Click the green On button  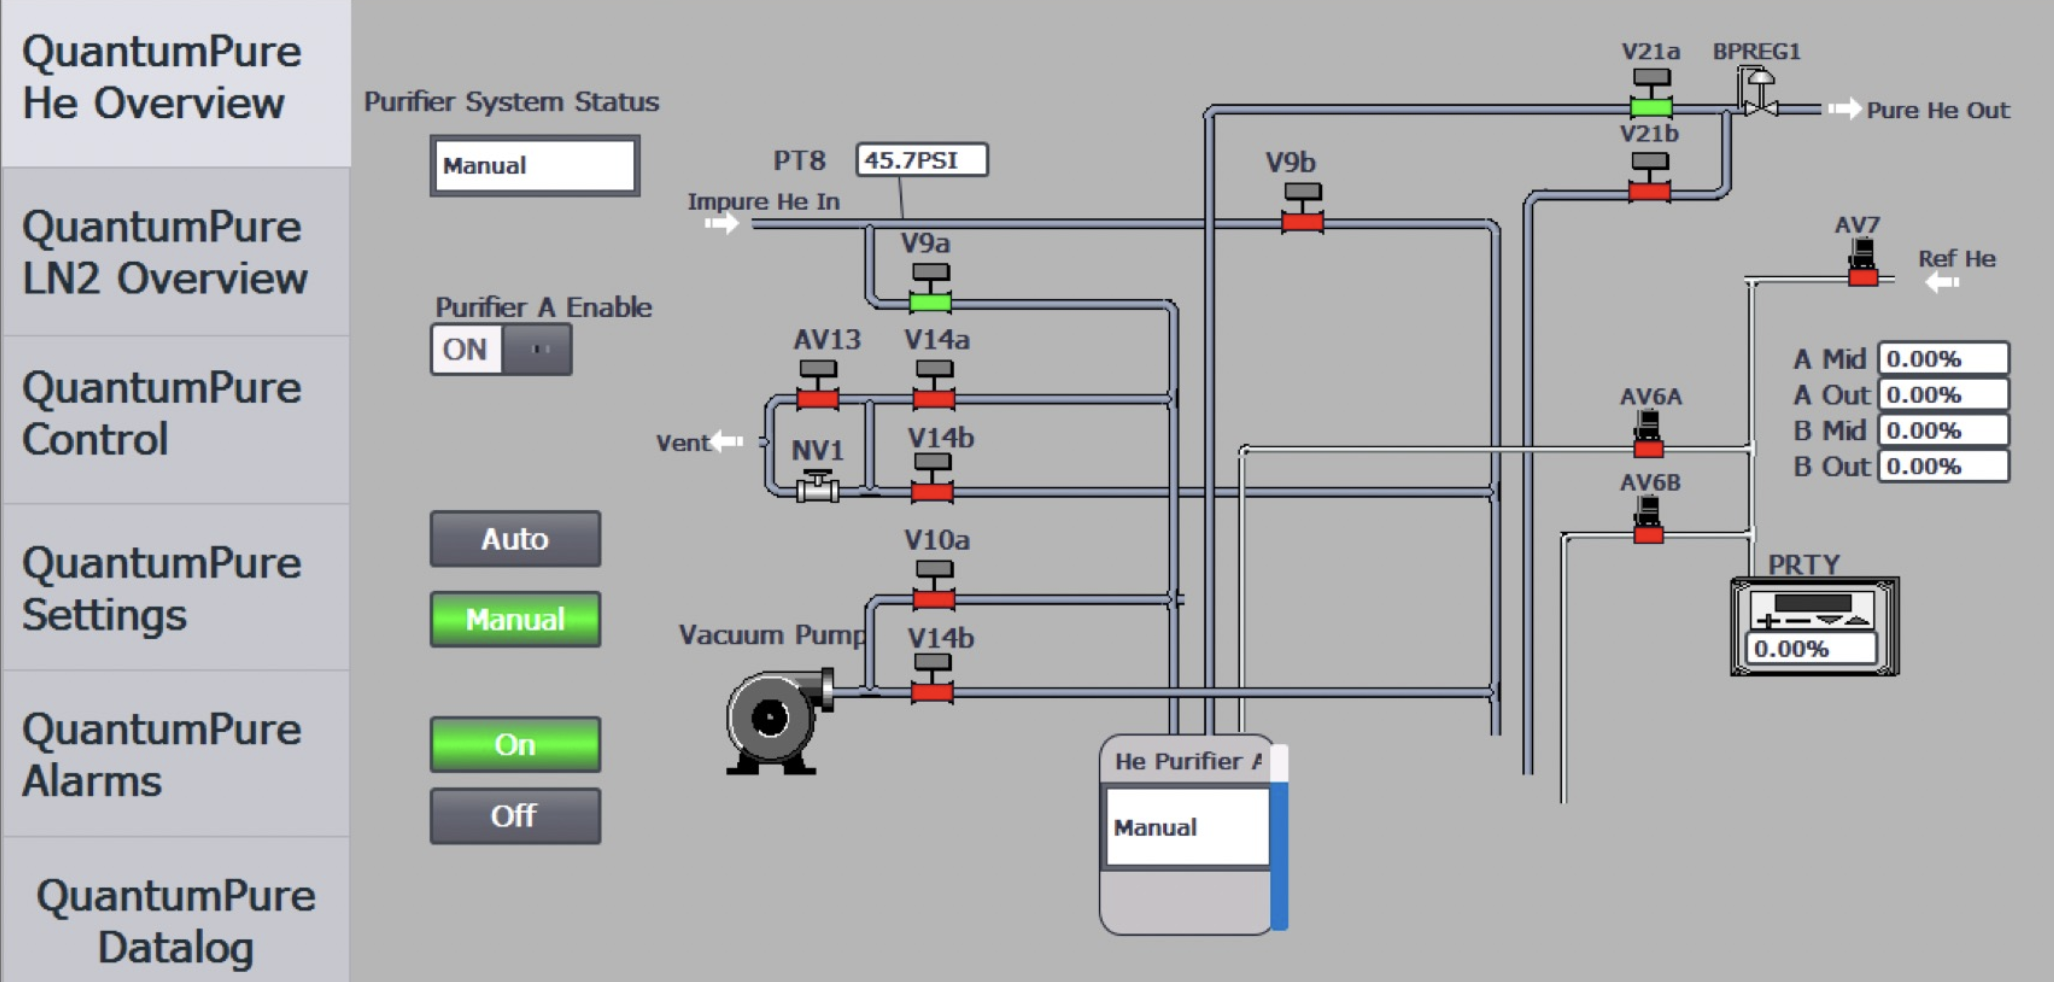click(515, 744)
